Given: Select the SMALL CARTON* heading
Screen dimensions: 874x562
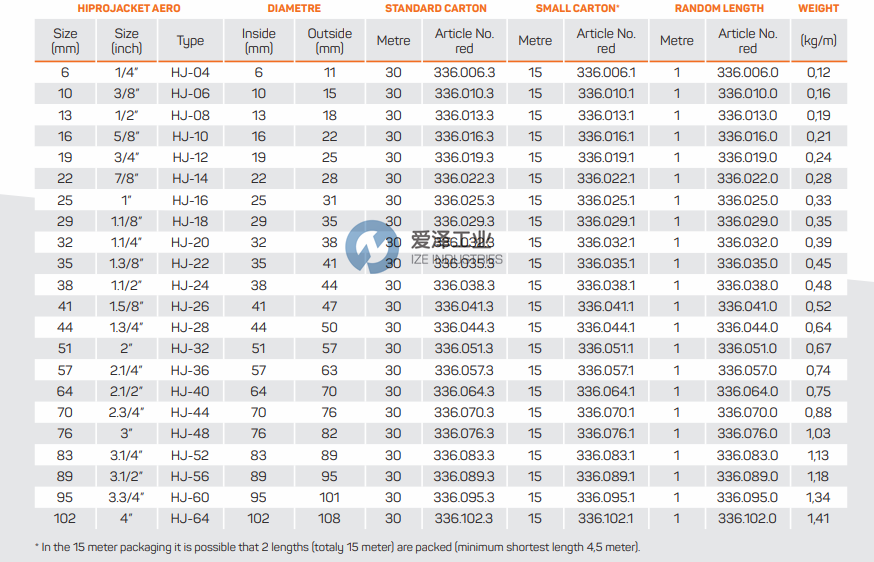Looking at the screenshot, I should point(577,8).
